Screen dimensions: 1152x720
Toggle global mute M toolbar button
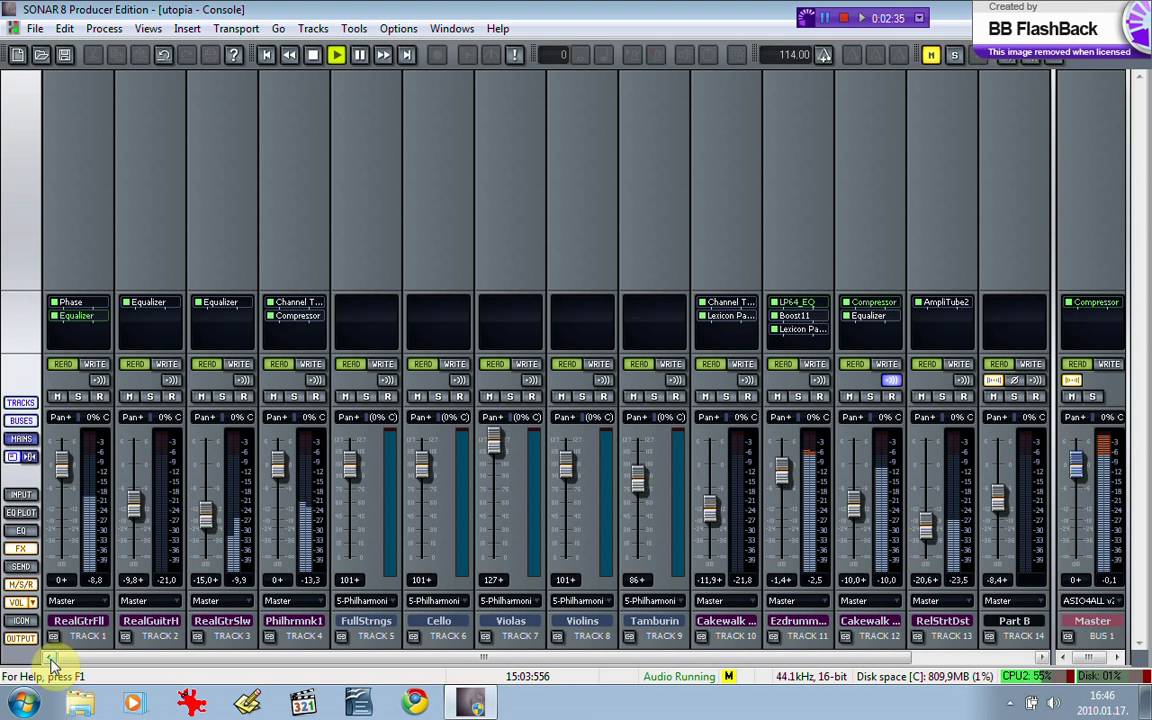tap(931, 55)
